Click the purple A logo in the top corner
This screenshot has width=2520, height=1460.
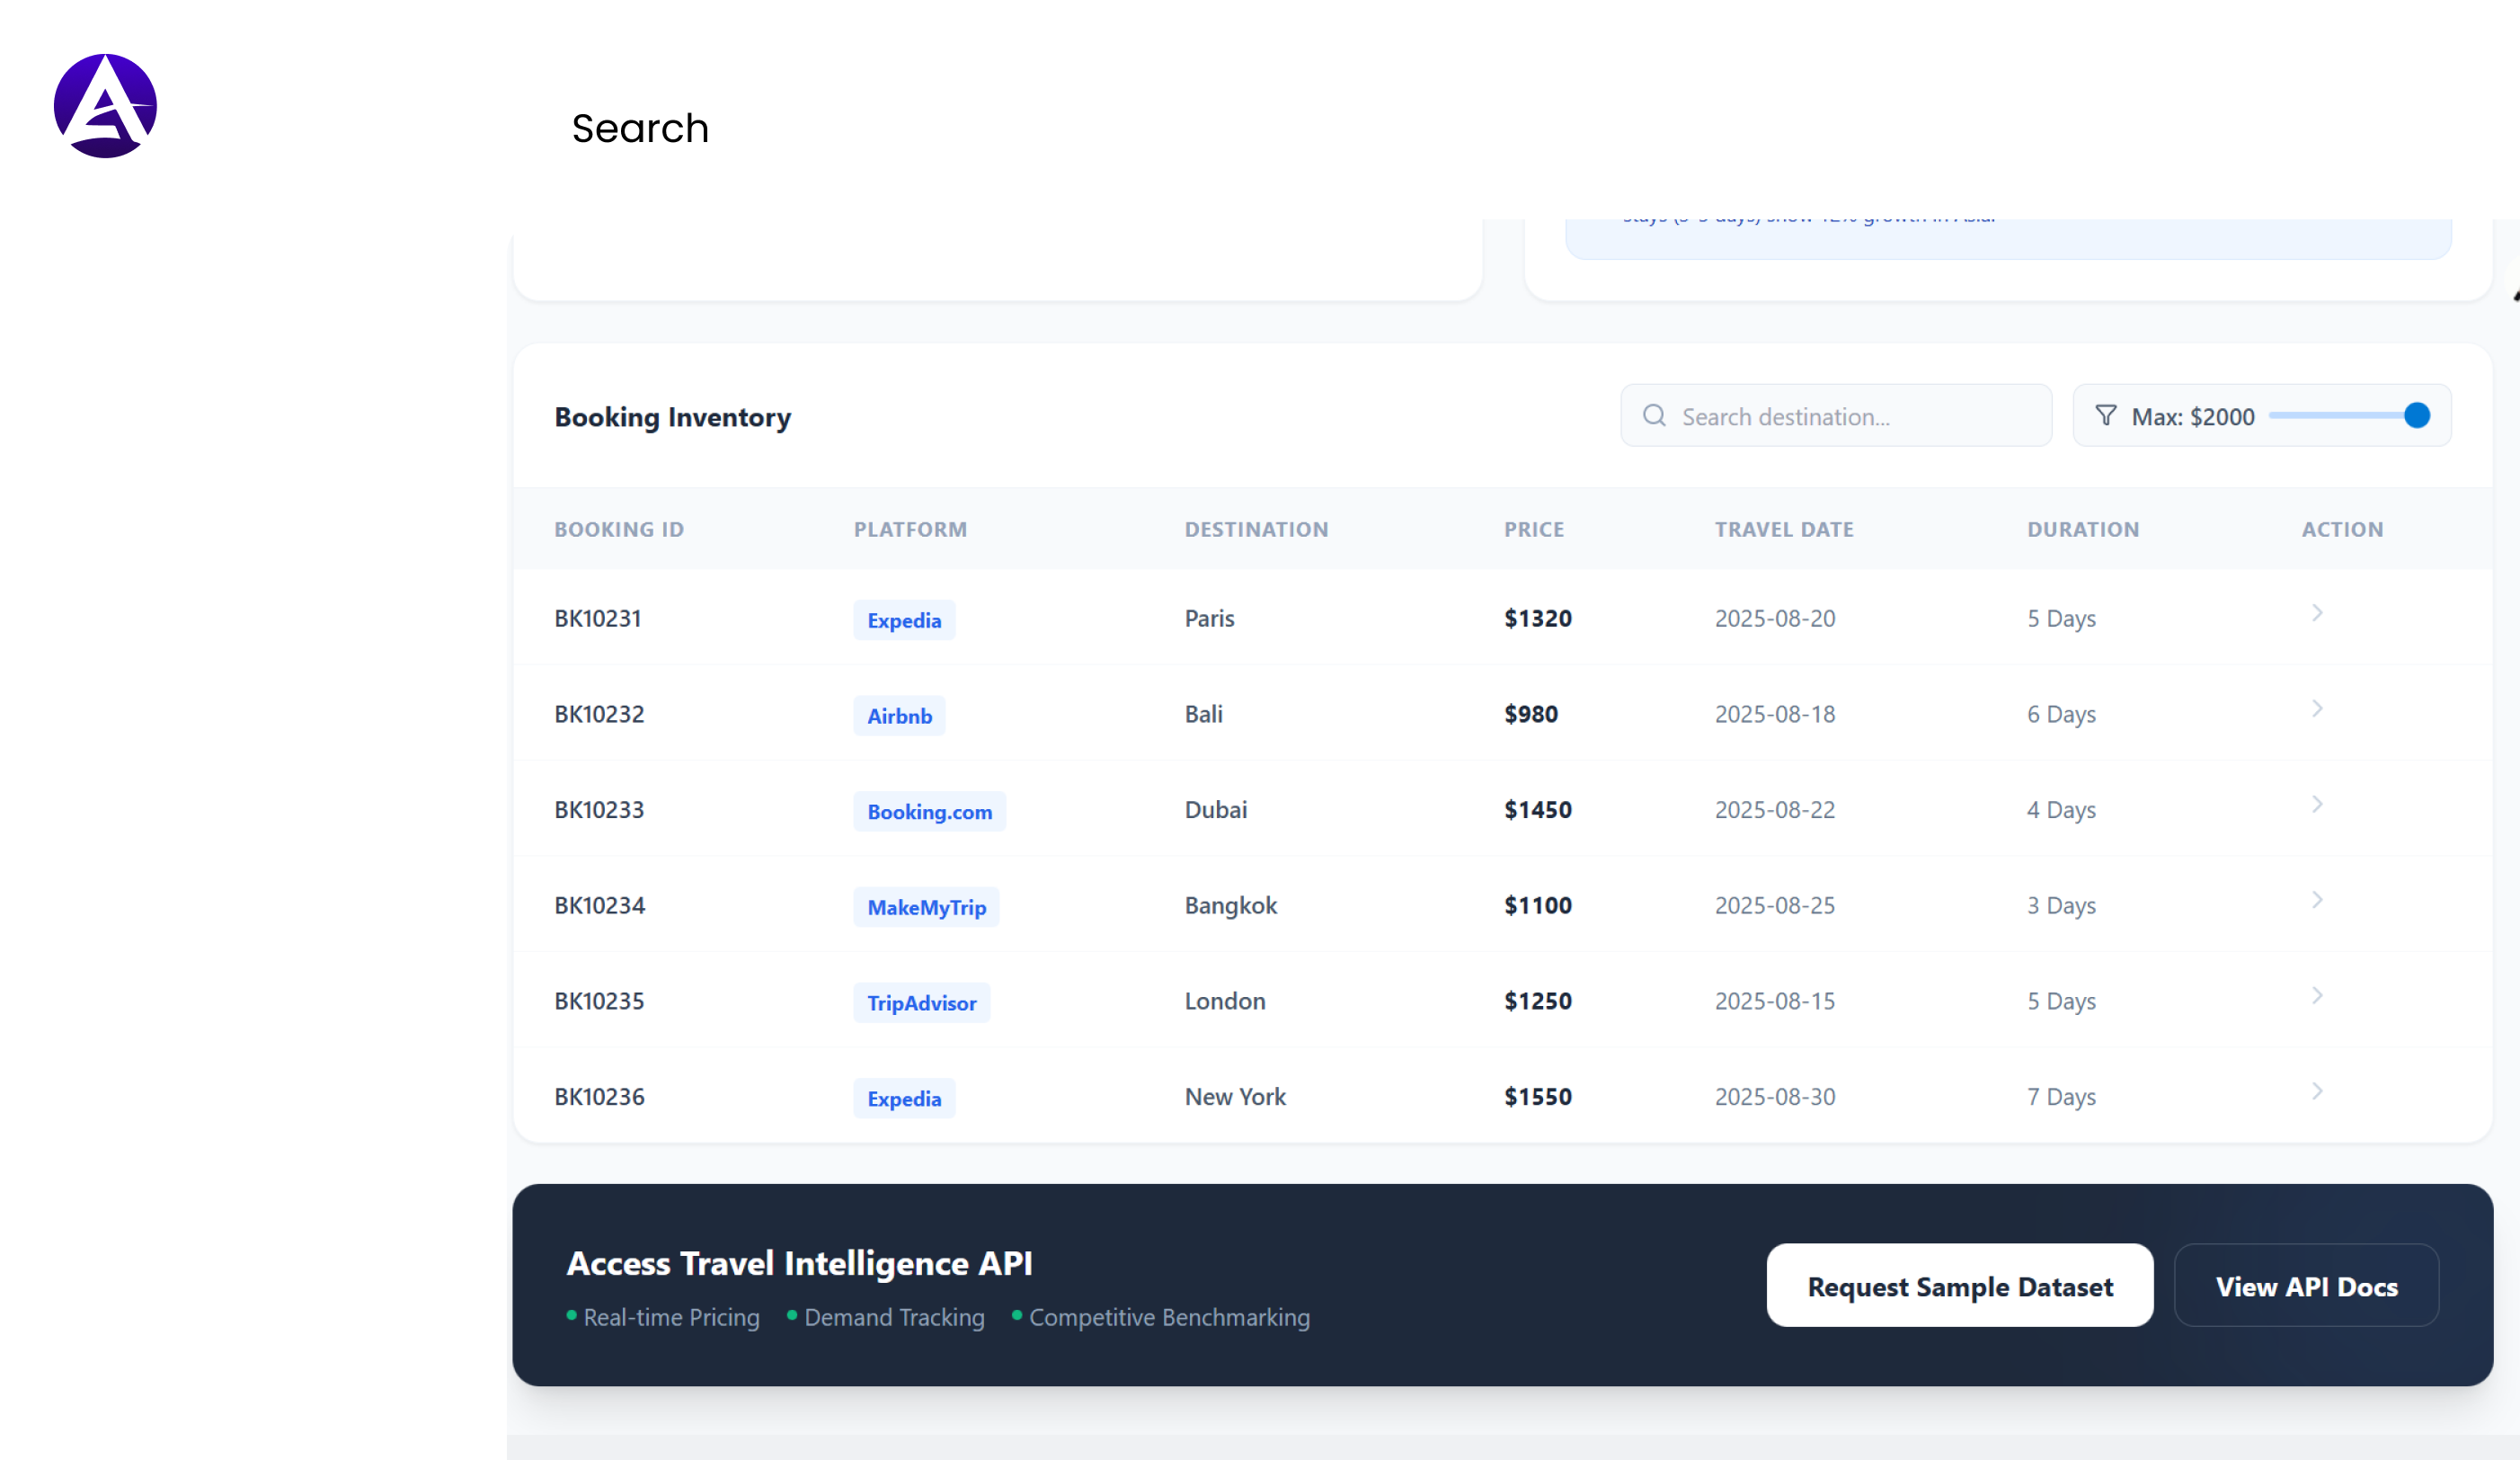coord(104,104)
